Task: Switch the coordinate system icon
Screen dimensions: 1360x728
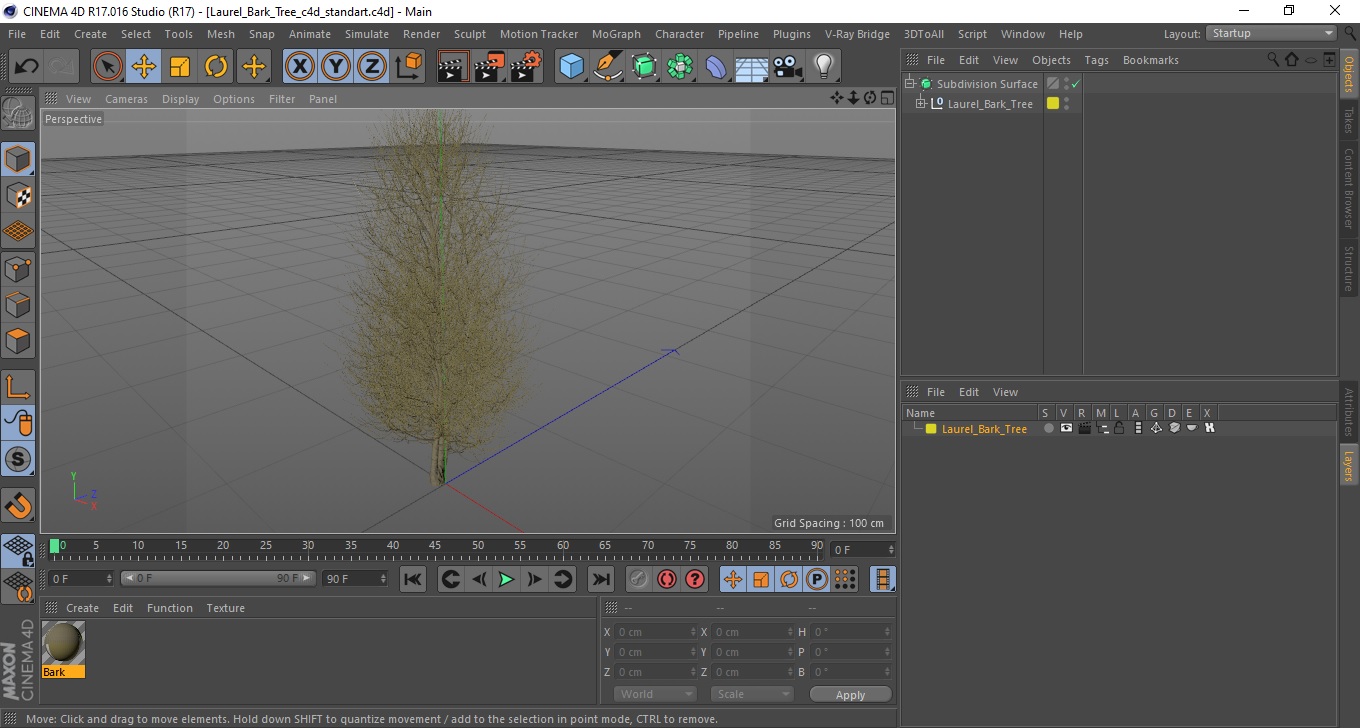Action: coord(408,67)
